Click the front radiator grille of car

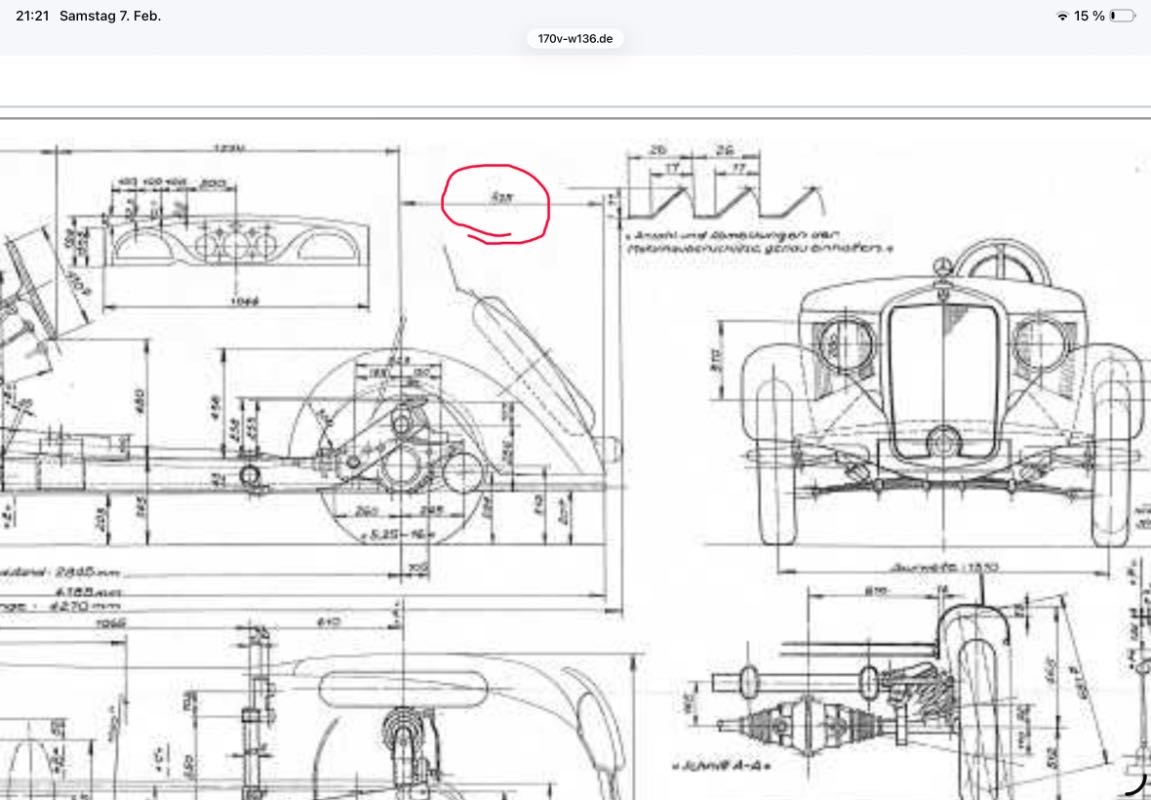(x=942, y=370)
